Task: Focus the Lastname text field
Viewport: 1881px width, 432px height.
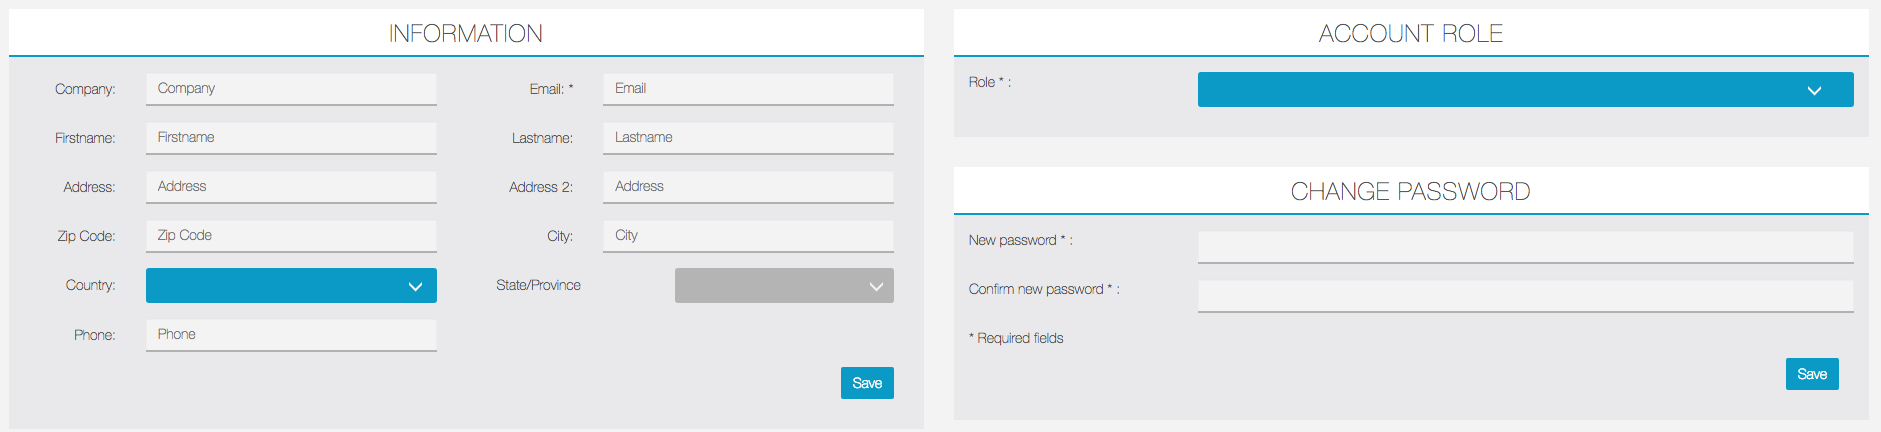Action: point(747,138)
